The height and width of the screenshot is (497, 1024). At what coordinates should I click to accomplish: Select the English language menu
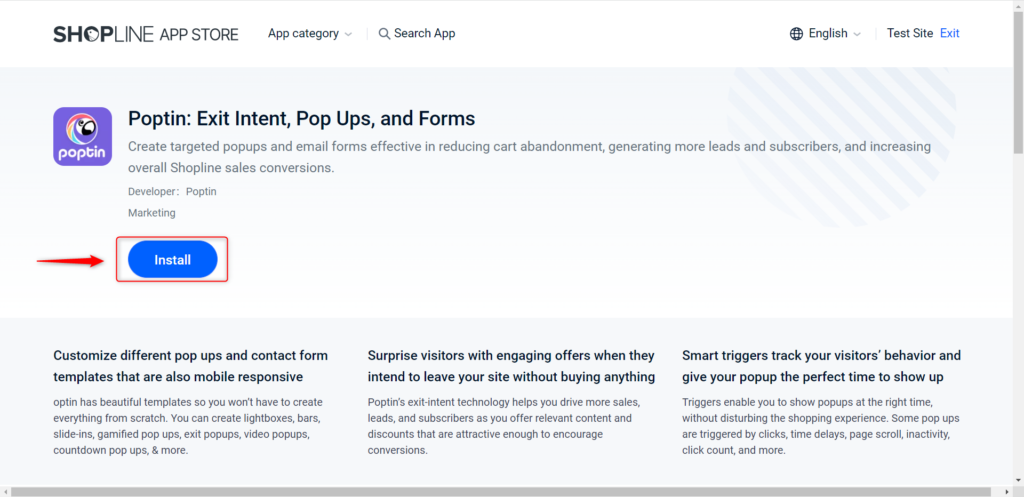pyautogui.click(x=825, y=33)
